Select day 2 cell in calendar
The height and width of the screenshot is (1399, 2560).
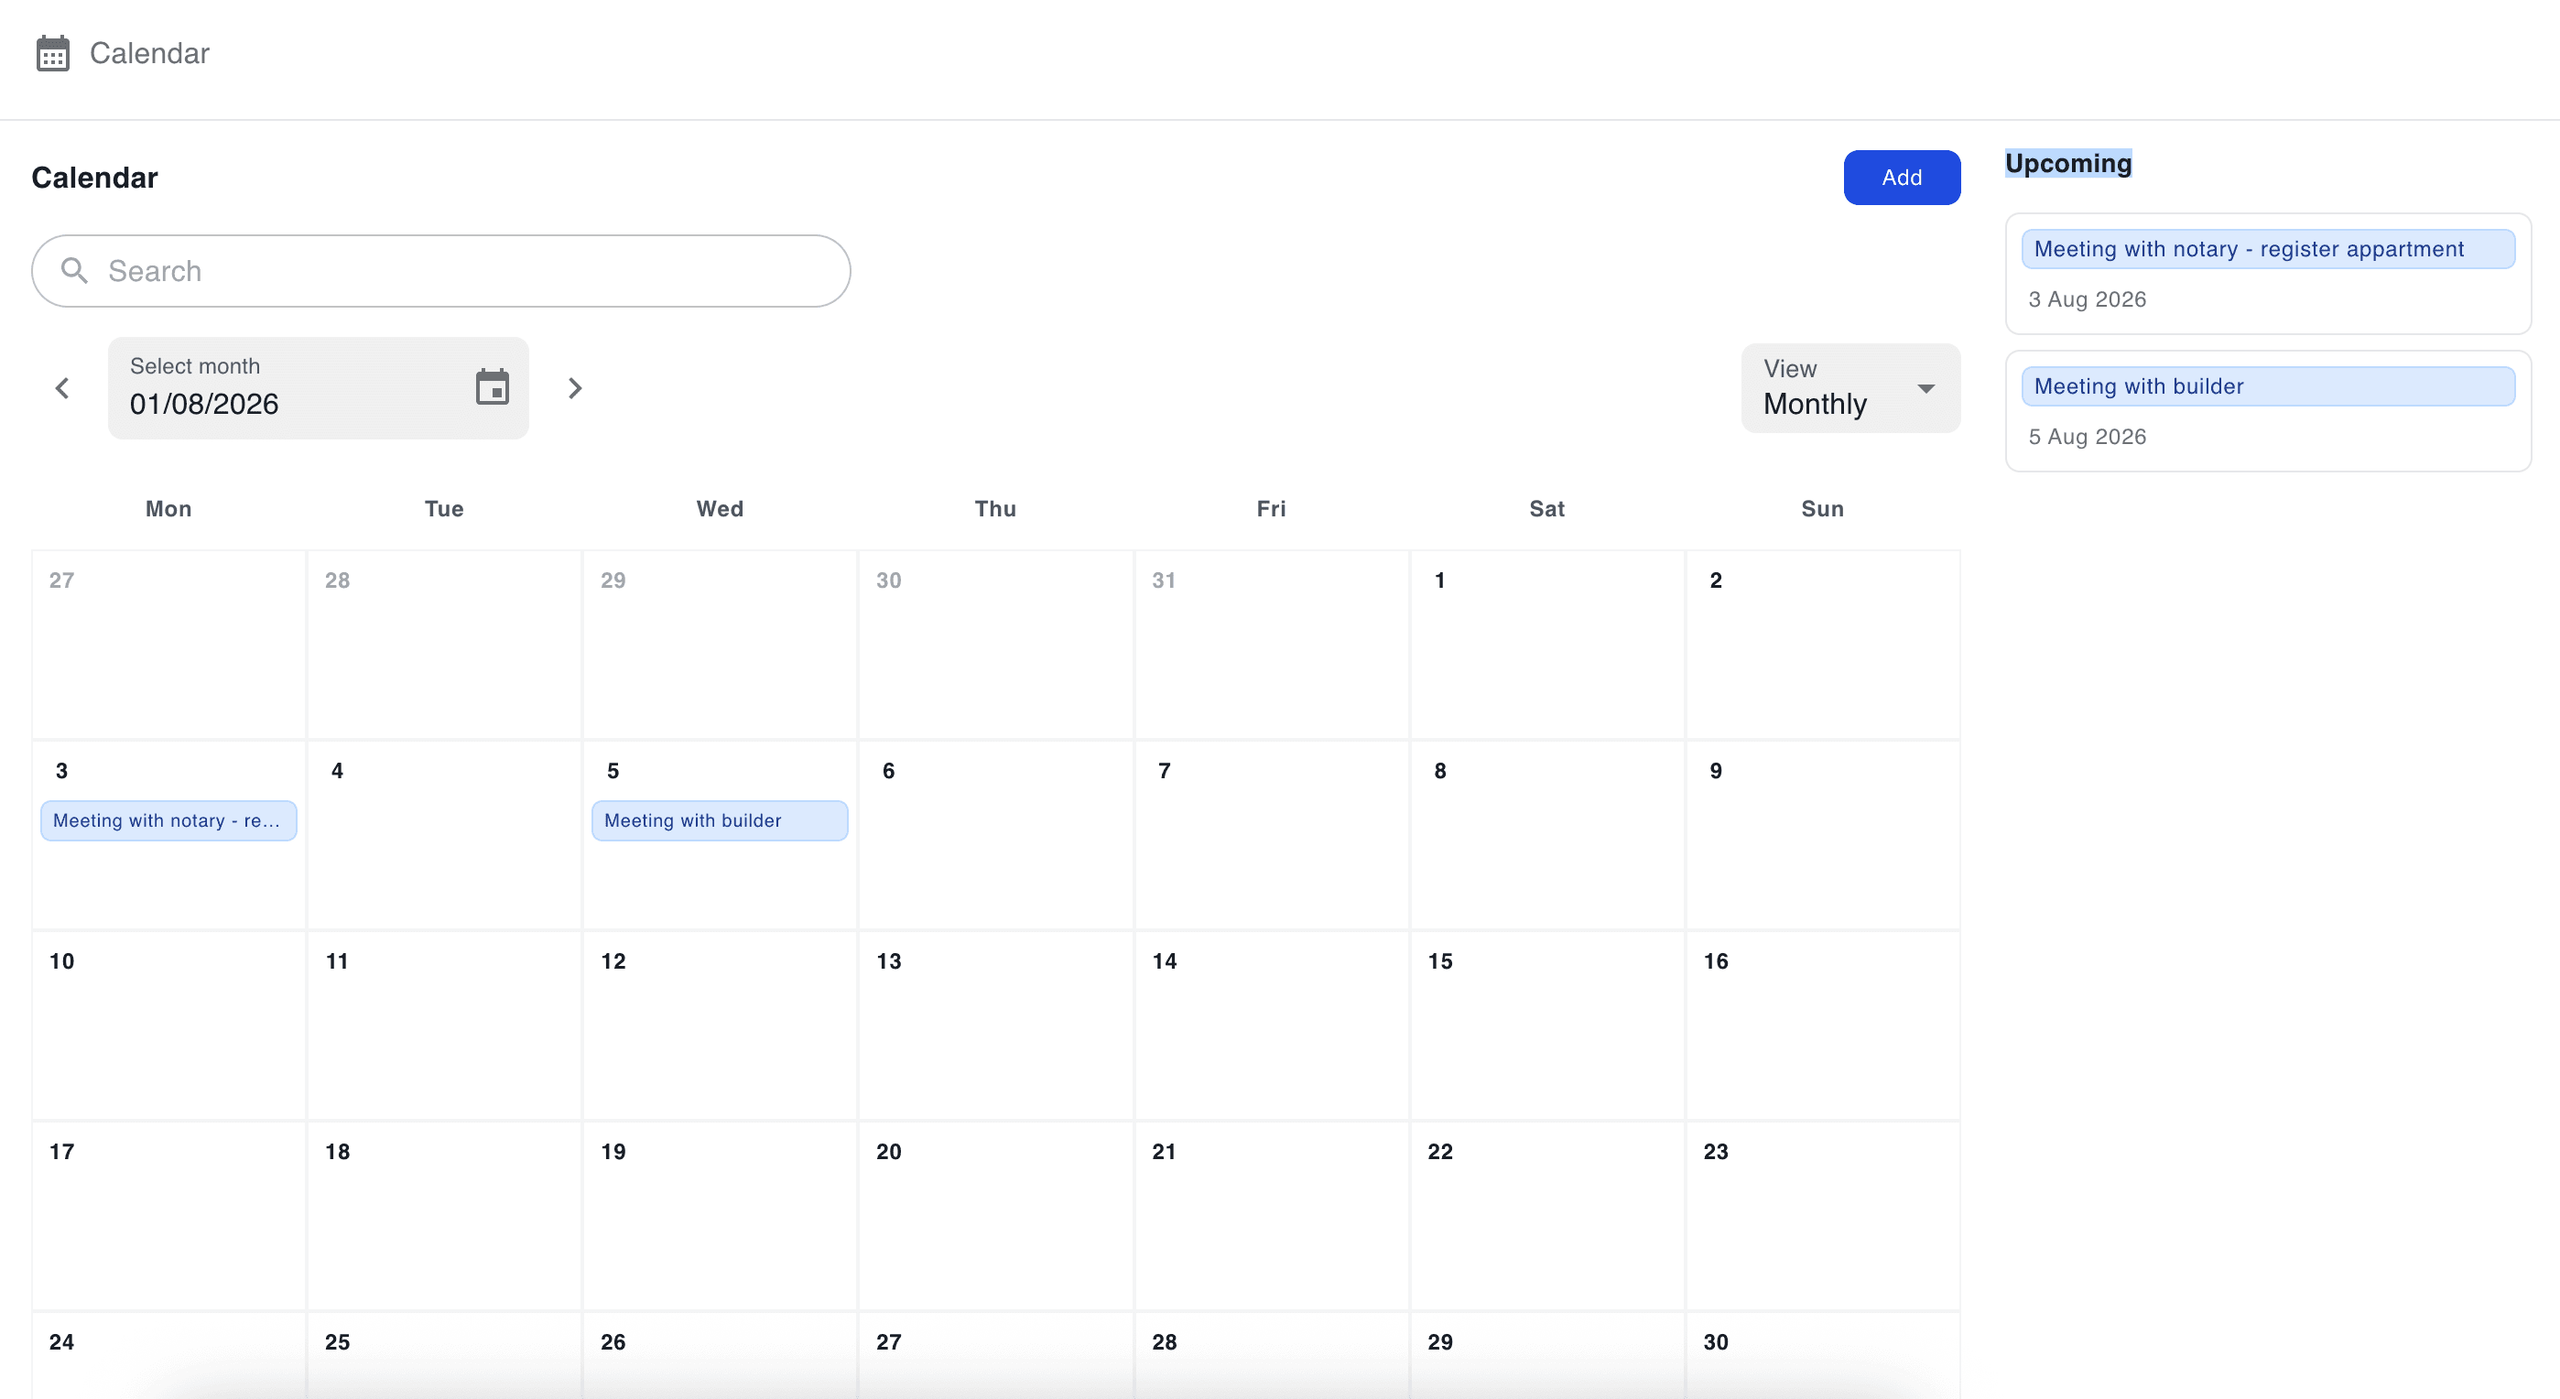[1822, 645]
